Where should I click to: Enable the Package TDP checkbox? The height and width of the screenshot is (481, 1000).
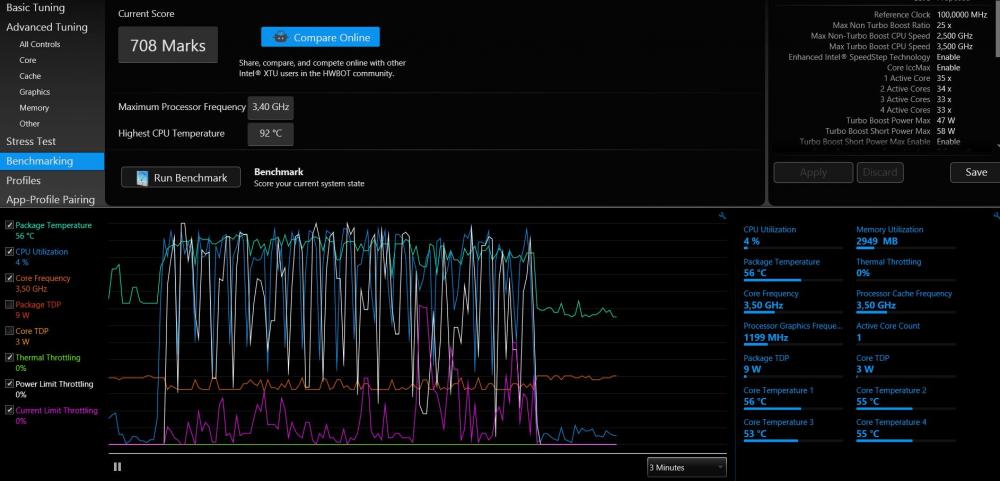point(10,304)
